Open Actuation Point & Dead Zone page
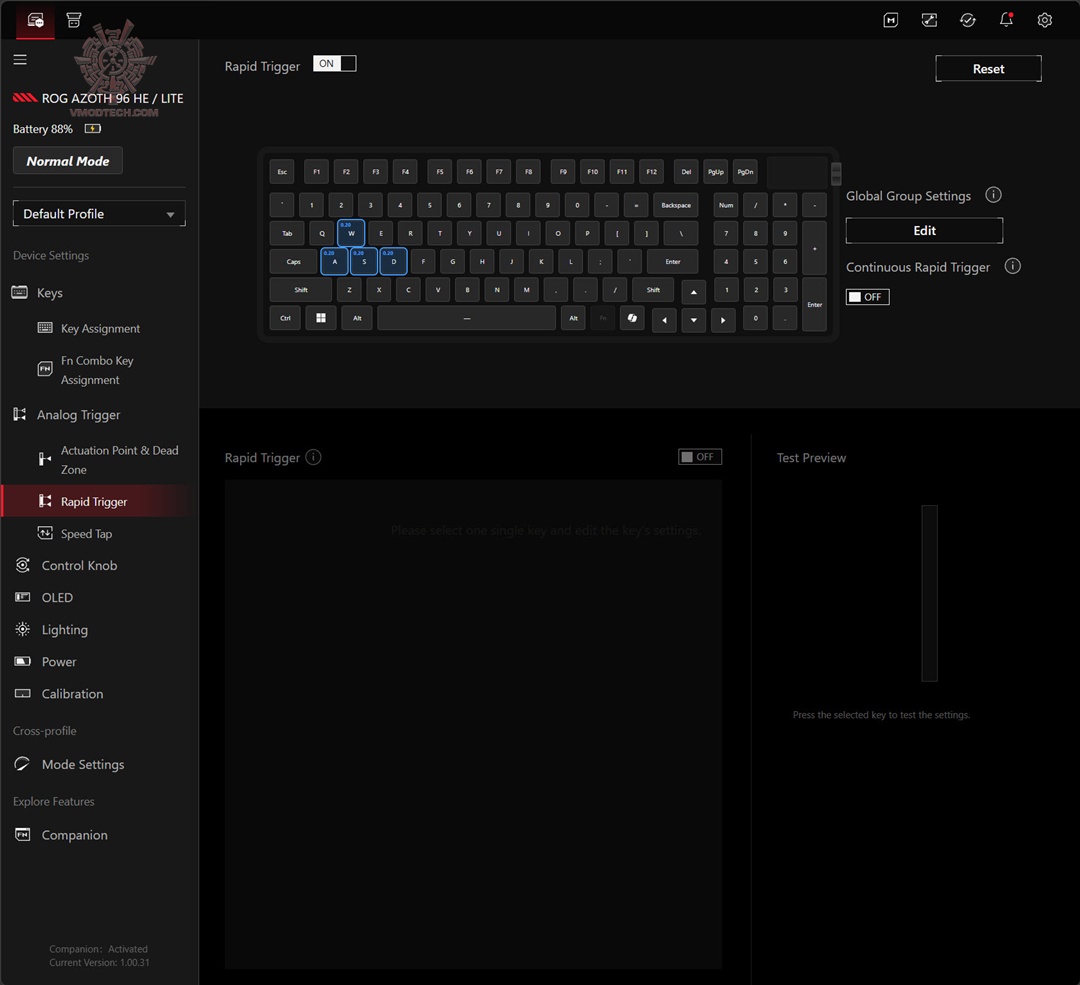The height and width of the screenshot is (985, 1080). pyautogui.click(x=119, y=459)
